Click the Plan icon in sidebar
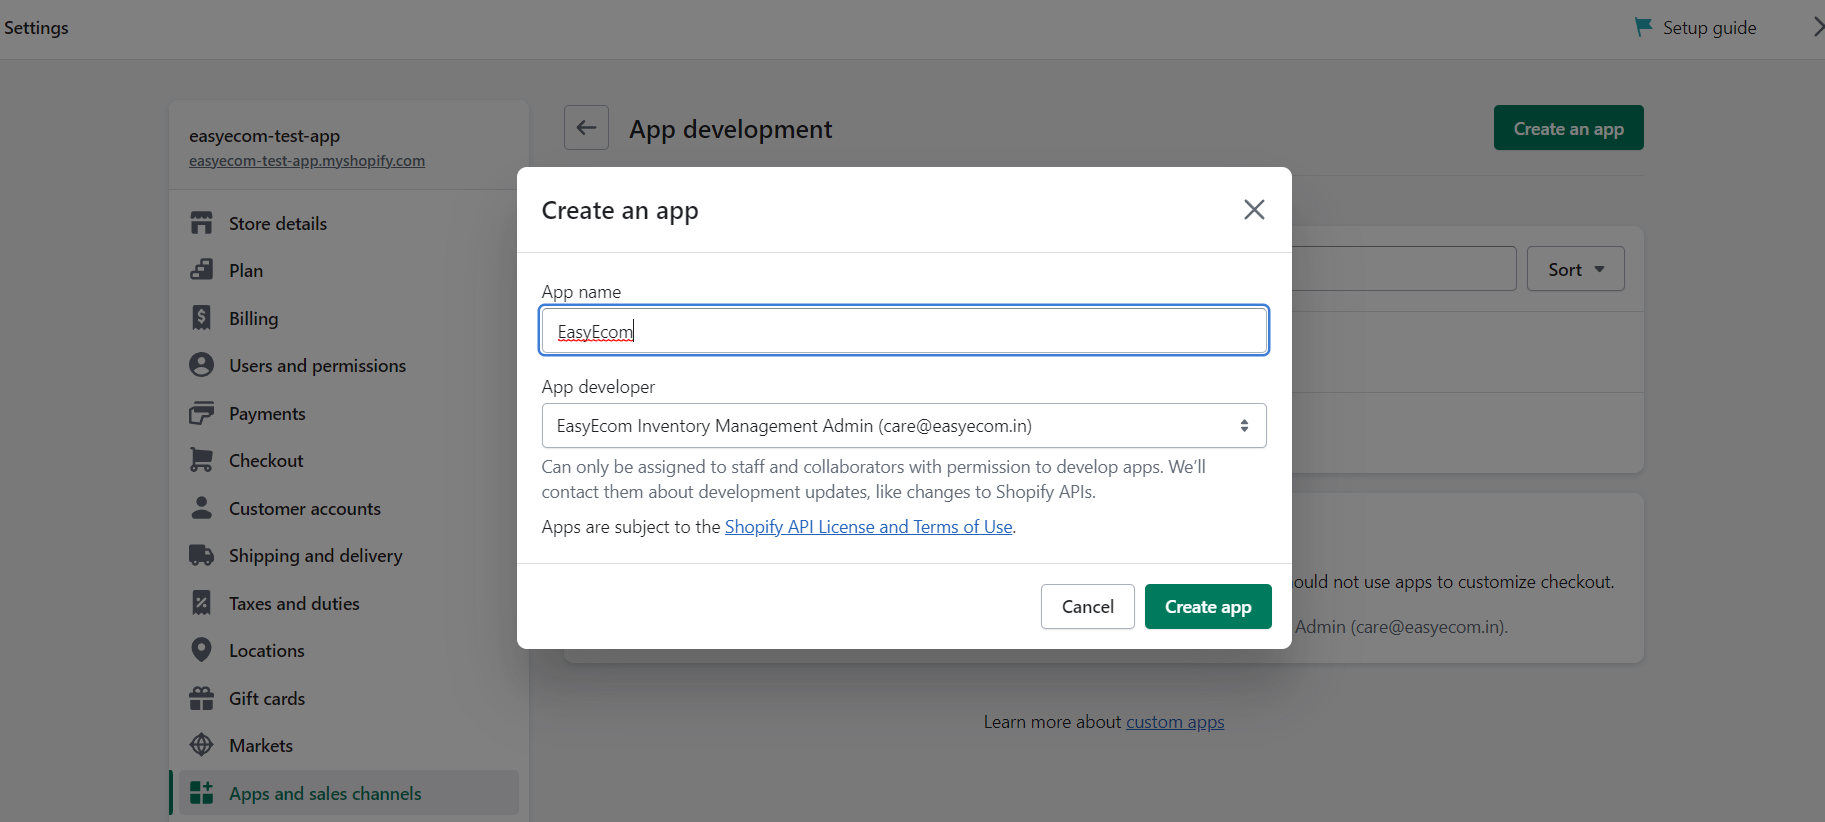 click(x=201, y=270)
